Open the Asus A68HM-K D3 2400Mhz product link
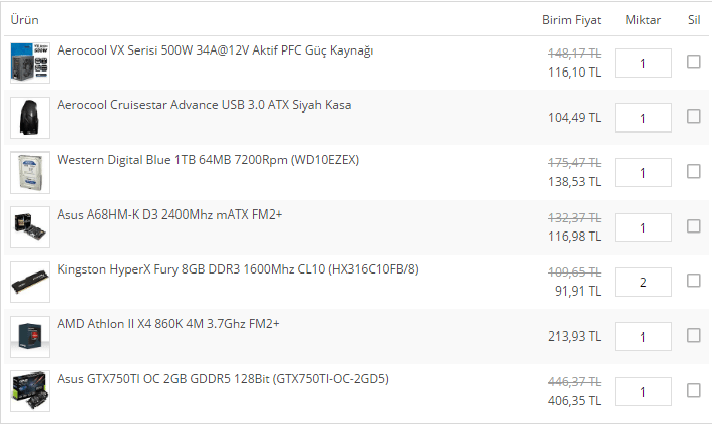This screenshot has height=424, width=720. pyautogui.click(x=169, y=215)
